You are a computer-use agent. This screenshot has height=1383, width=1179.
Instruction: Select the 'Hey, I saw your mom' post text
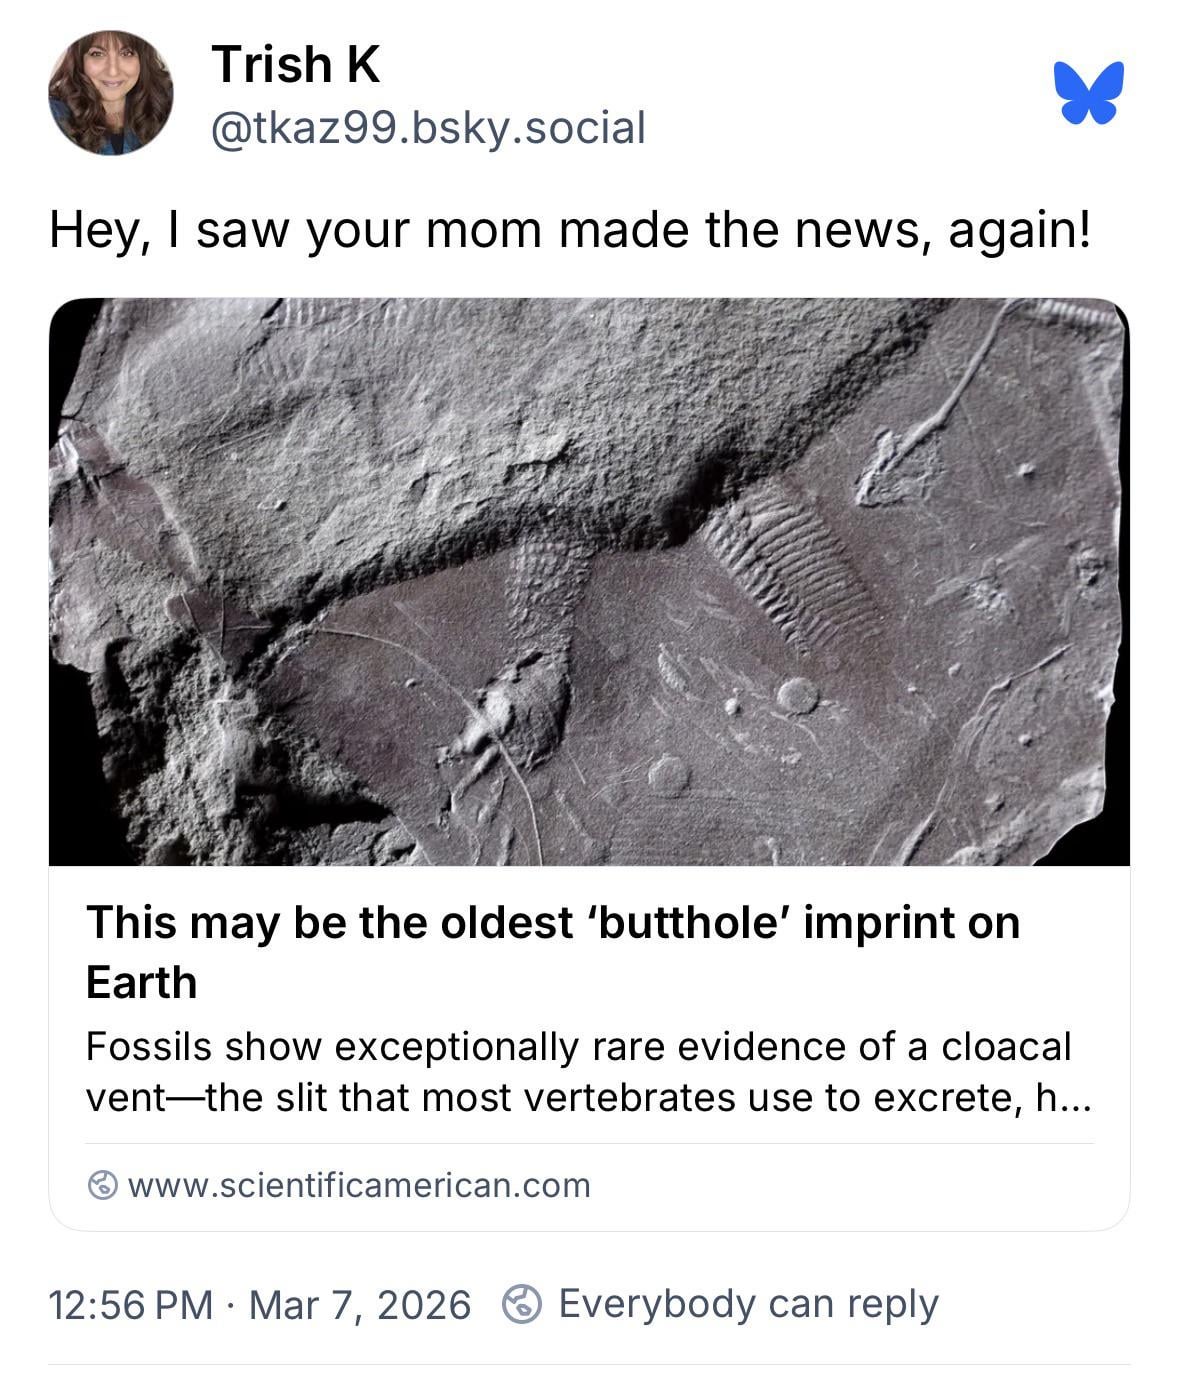[x=570, y=230]
